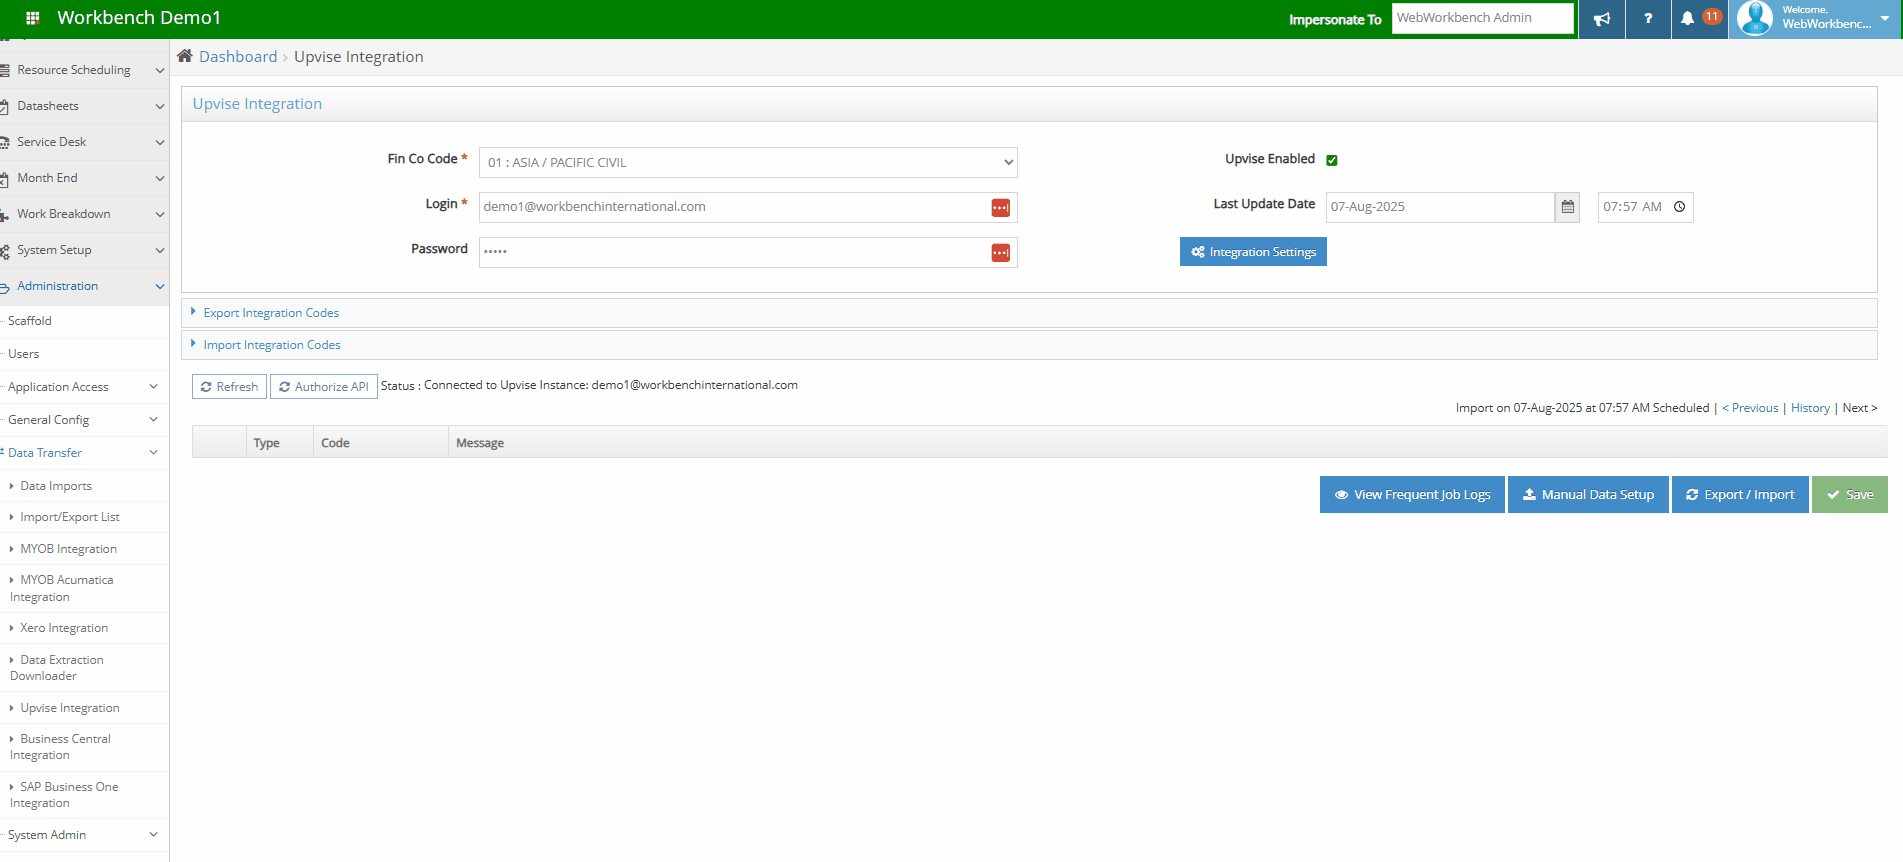This screenshot has width=1903, height=862.
Task: Open Users in the sidebar
Action: (x=24, y=354)
